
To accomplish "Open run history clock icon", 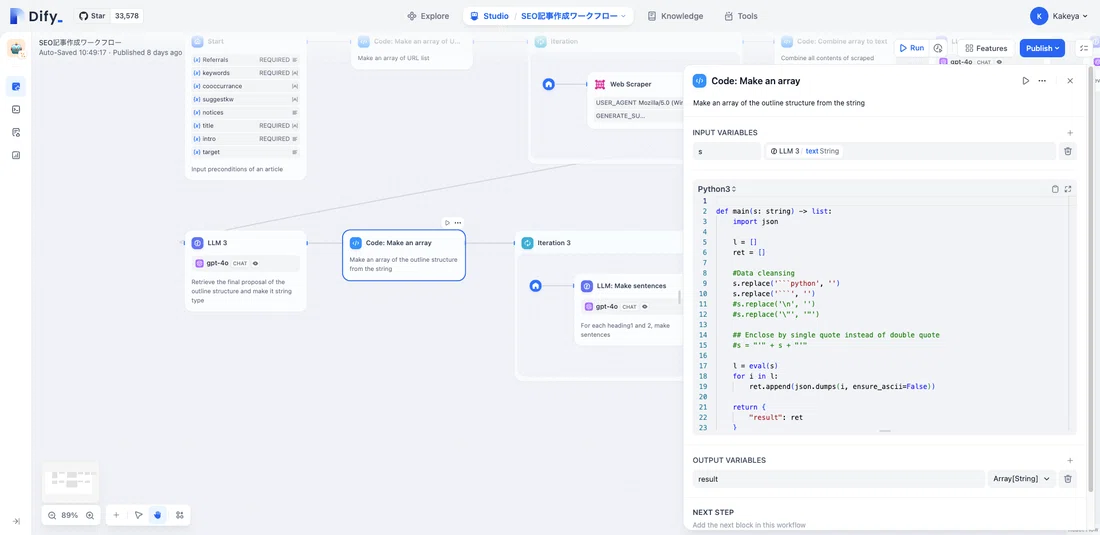I will coord(938,48).
